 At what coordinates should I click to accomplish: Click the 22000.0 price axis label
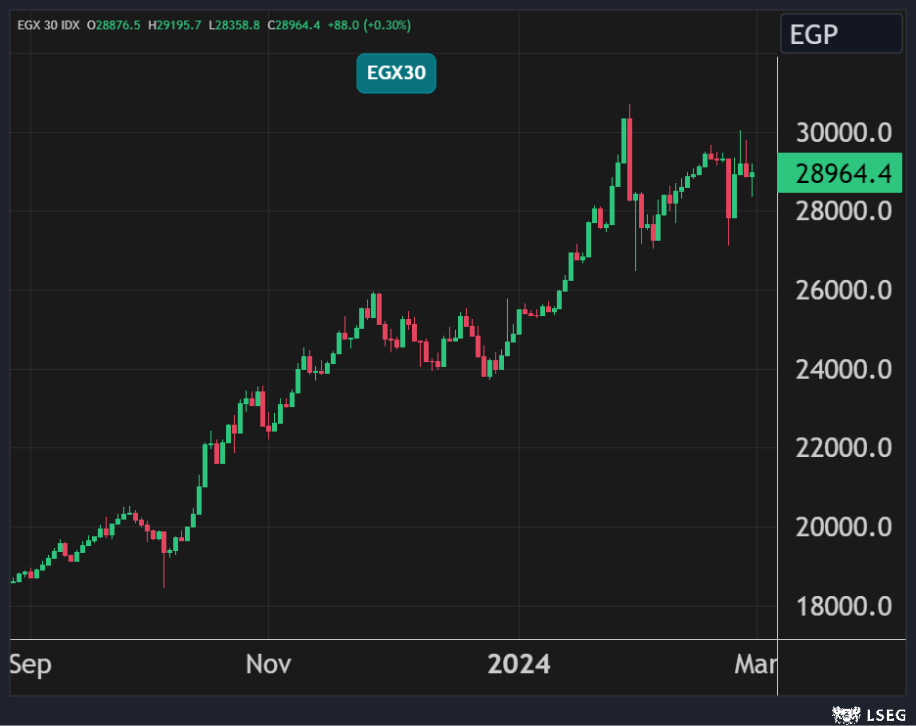click(842, 448)
